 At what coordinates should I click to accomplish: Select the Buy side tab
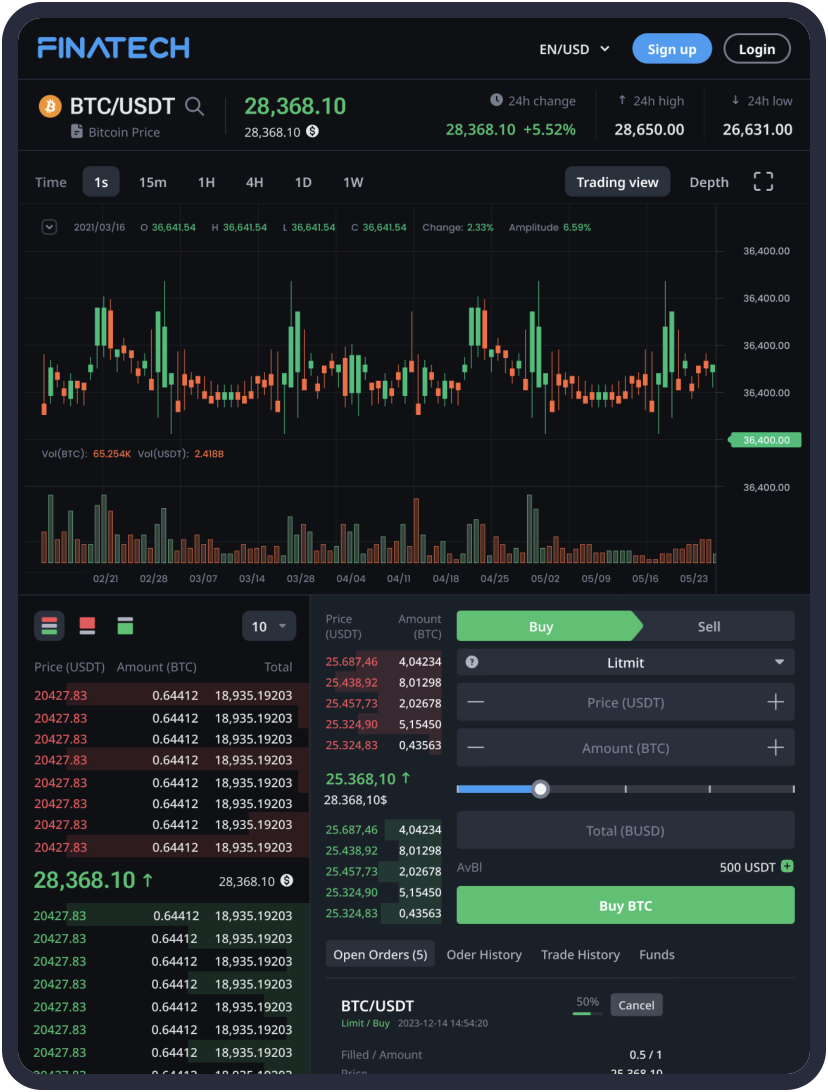click(549, 626)
